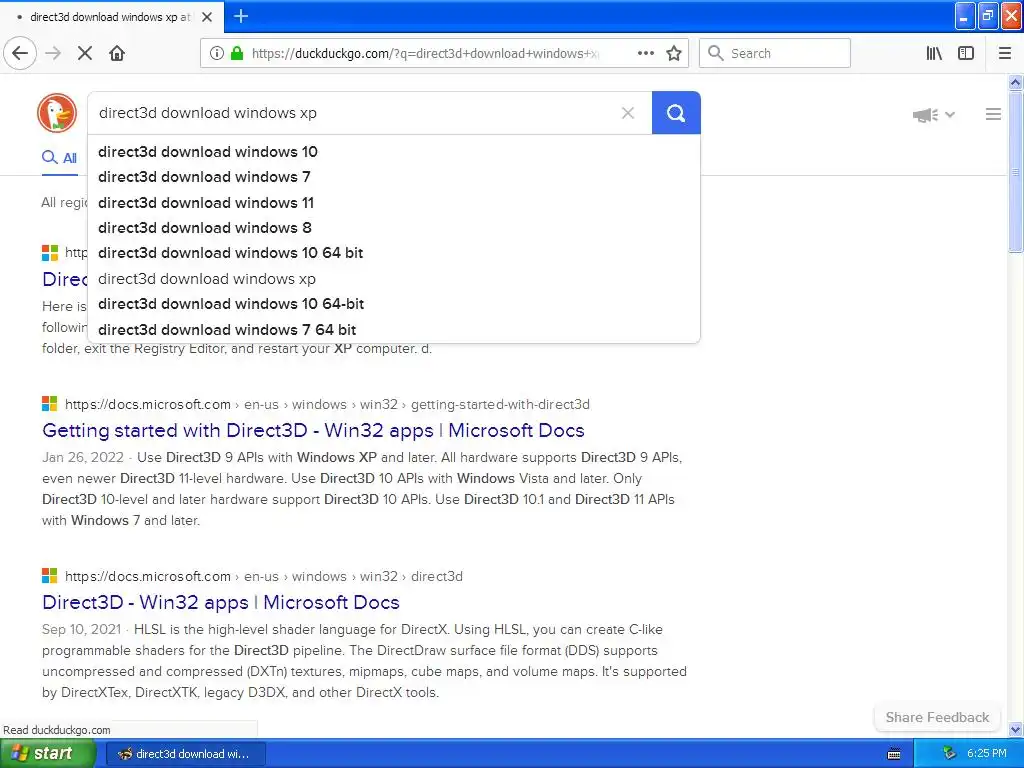Open Getting started with Direct3D link
Image resolution: width=1024 pixels, height=768 pixels.
click(313, 430)
